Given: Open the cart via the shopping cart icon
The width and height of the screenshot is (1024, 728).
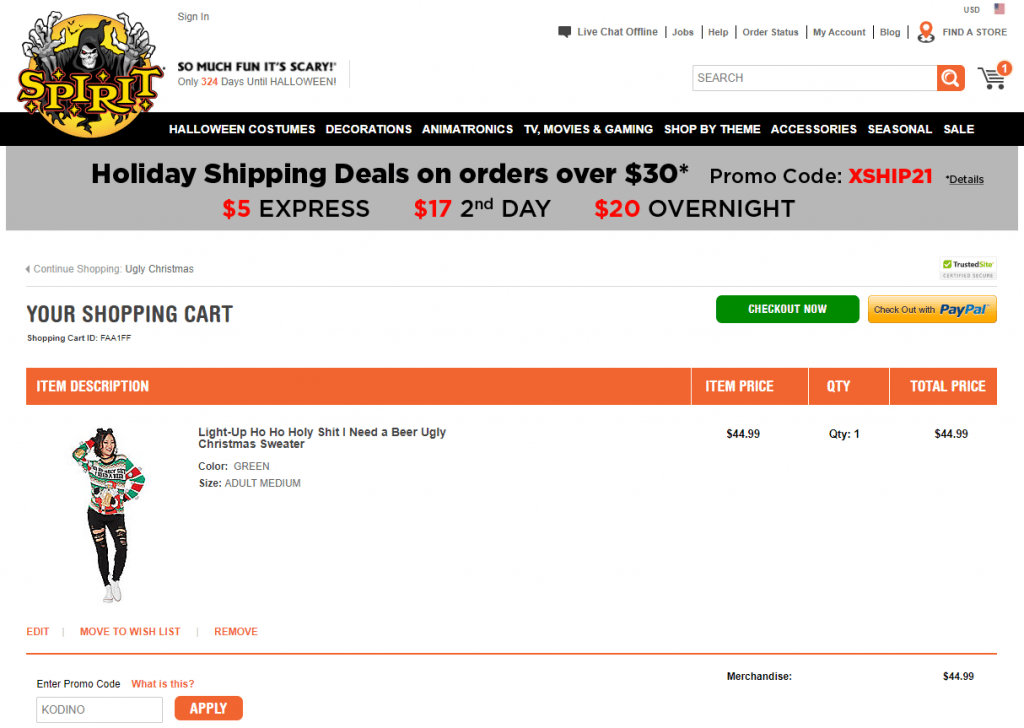Looking at the screenshot, I should [x=991, y=77].
